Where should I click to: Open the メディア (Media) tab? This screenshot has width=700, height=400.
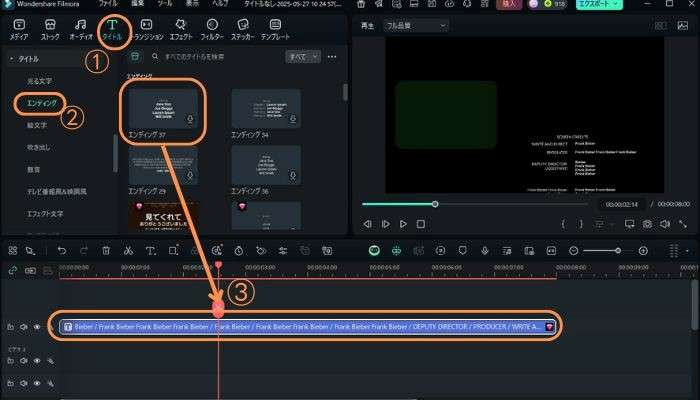(19, 29)
